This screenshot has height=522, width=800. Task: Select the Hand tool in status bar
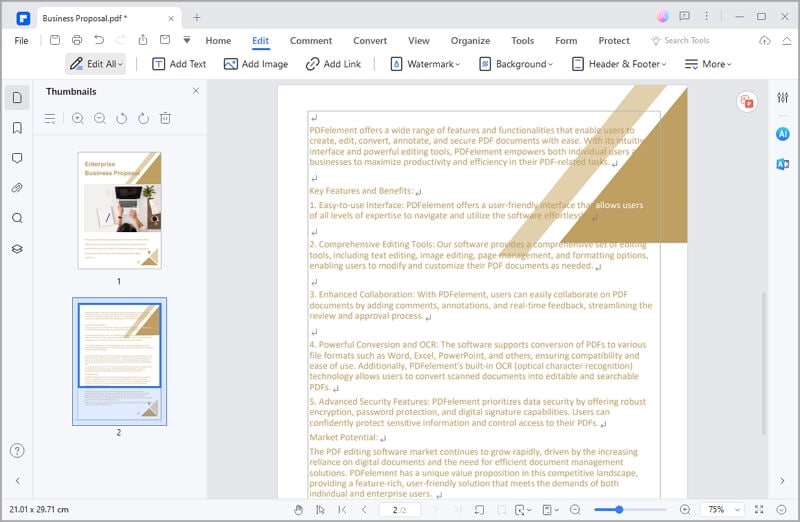click(x=298, y=509)
